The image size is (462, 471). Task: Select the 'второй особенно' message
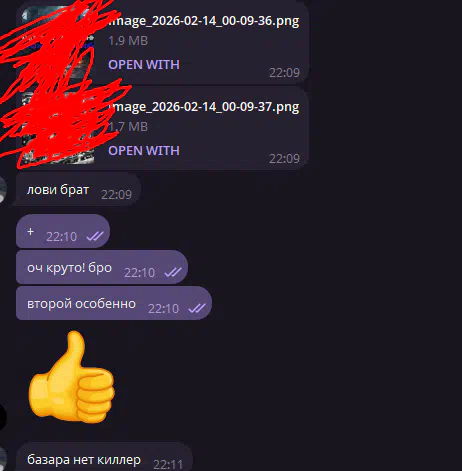coord(114,303)
